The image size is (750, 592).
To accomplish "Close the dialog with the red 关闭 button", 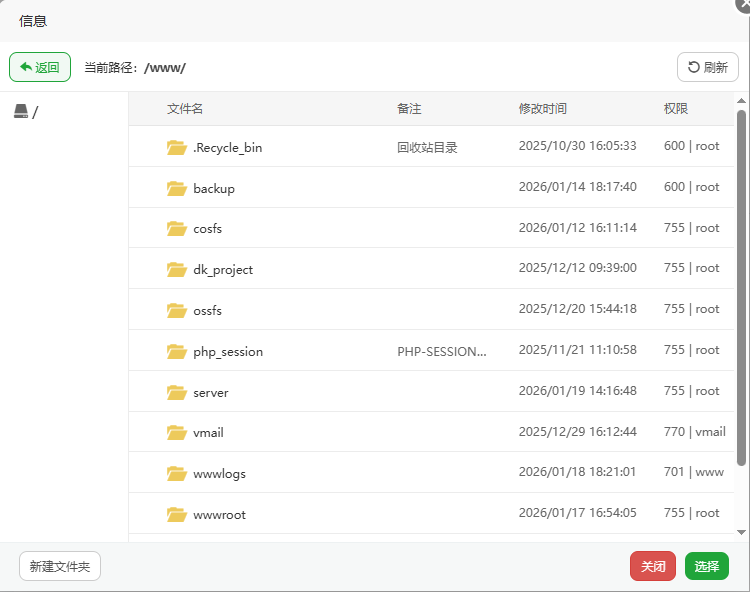I will [x=652, y=566].
